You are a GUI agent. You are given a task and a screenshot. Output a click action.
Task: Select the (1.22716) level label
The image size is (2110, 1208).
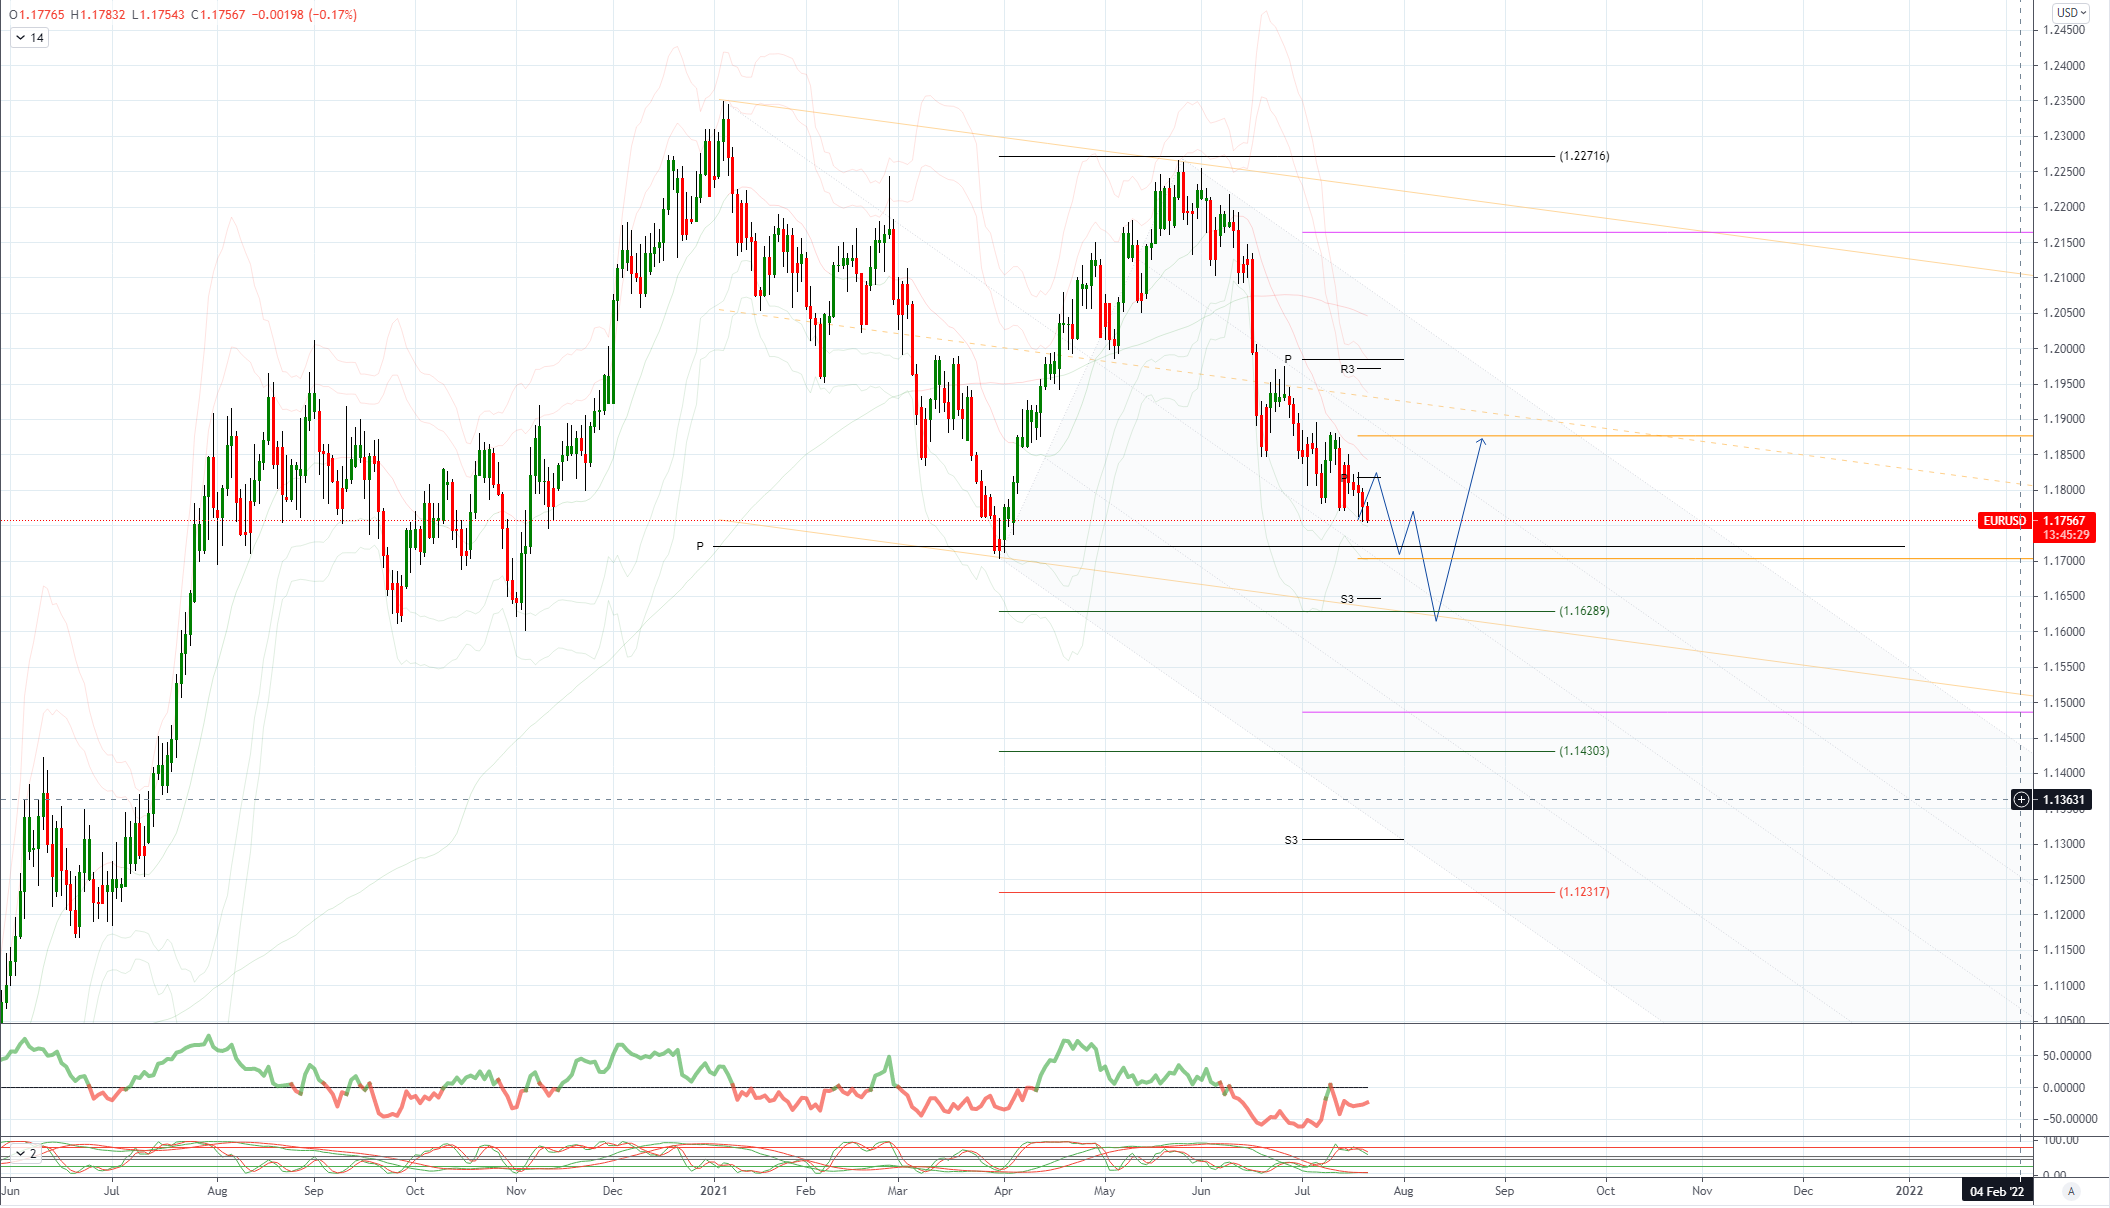[x=1584, y=156]
